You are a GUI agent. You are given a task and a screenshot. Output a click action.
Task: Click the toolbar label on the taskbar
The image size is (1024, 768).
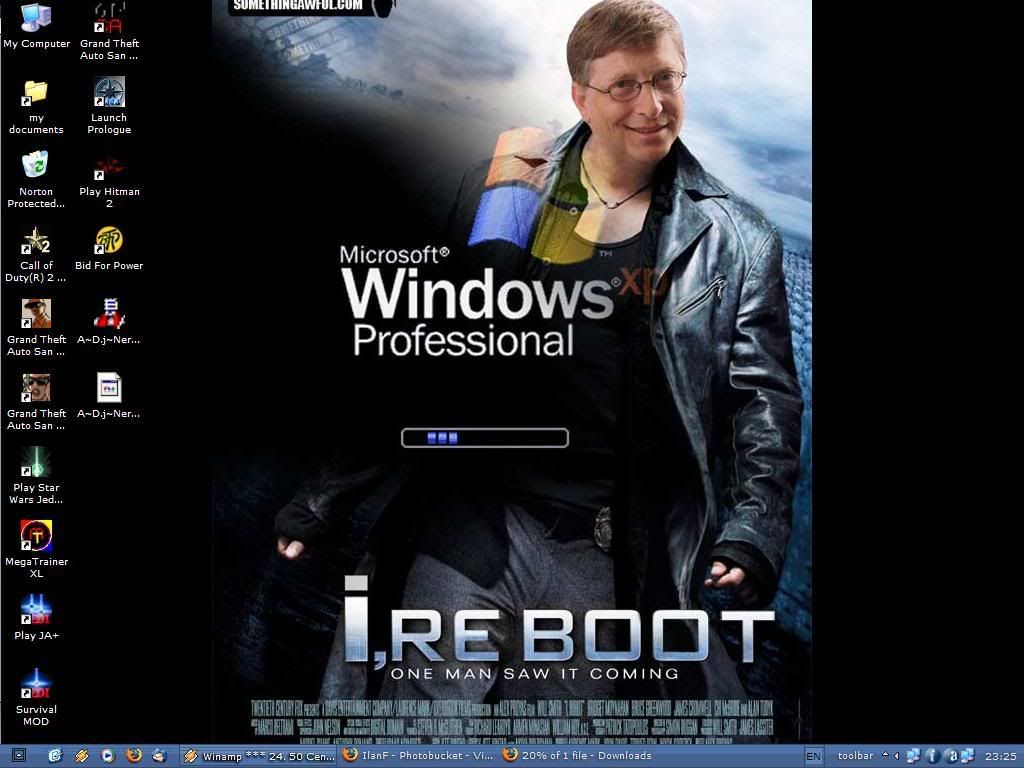coord(856,756)
